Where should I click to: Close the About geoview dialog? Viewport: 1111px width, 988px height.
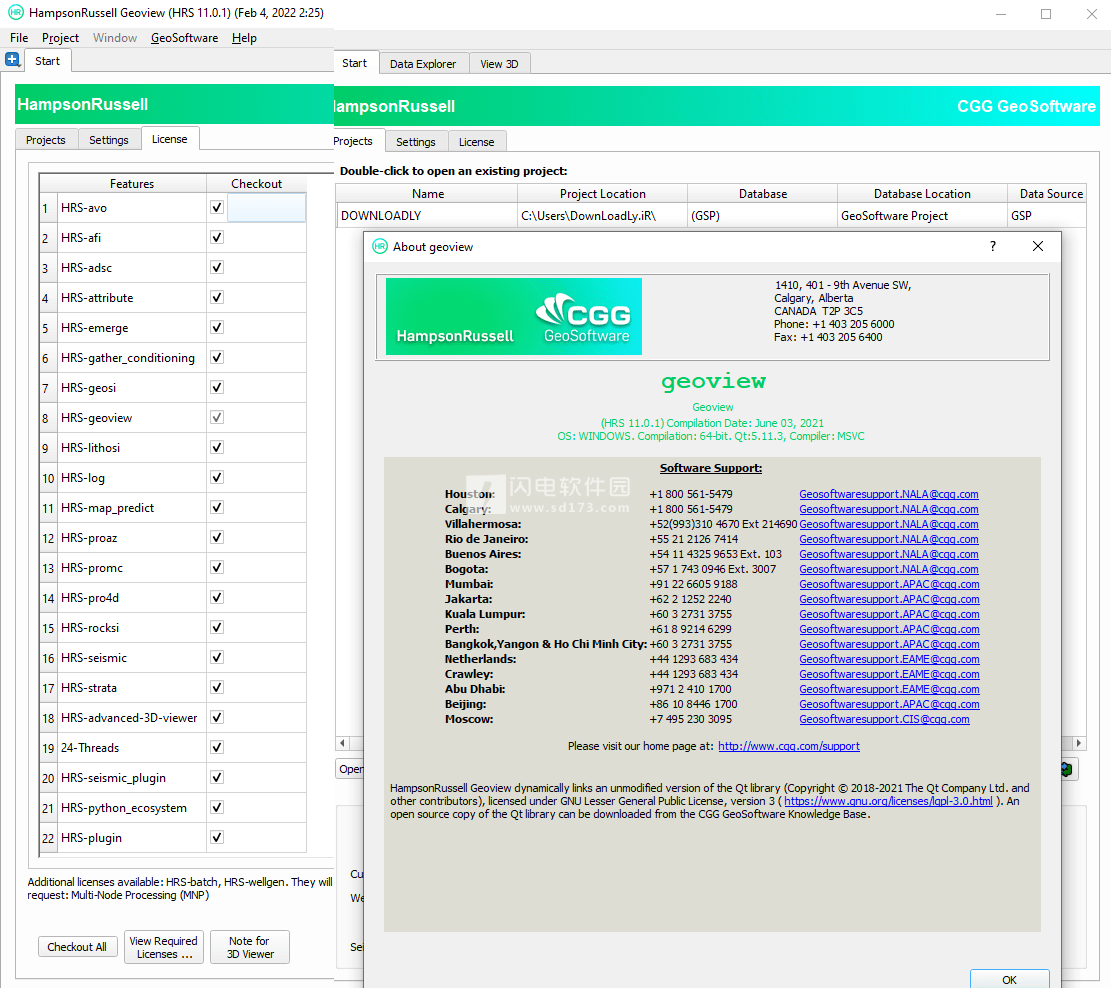(1038, 246)
